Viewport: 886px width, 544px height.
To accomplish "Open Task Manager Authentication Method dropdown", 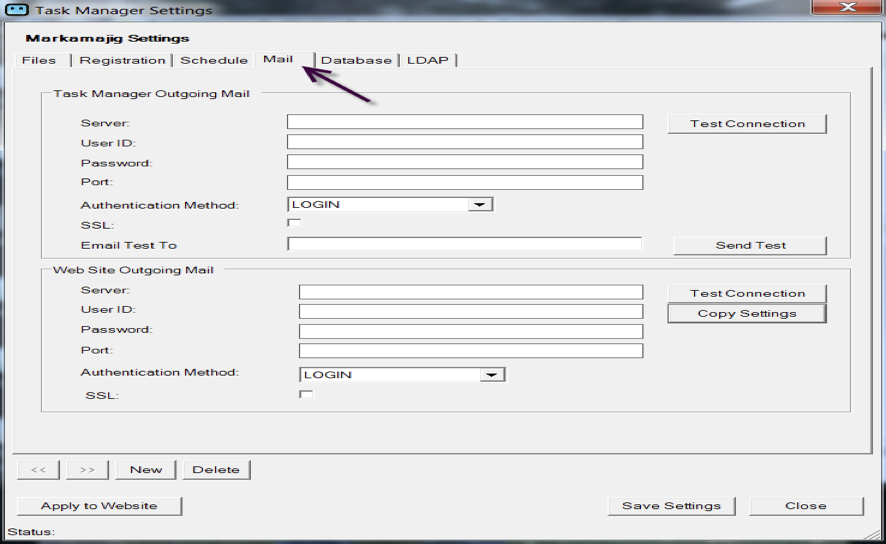I will [480, 204].
